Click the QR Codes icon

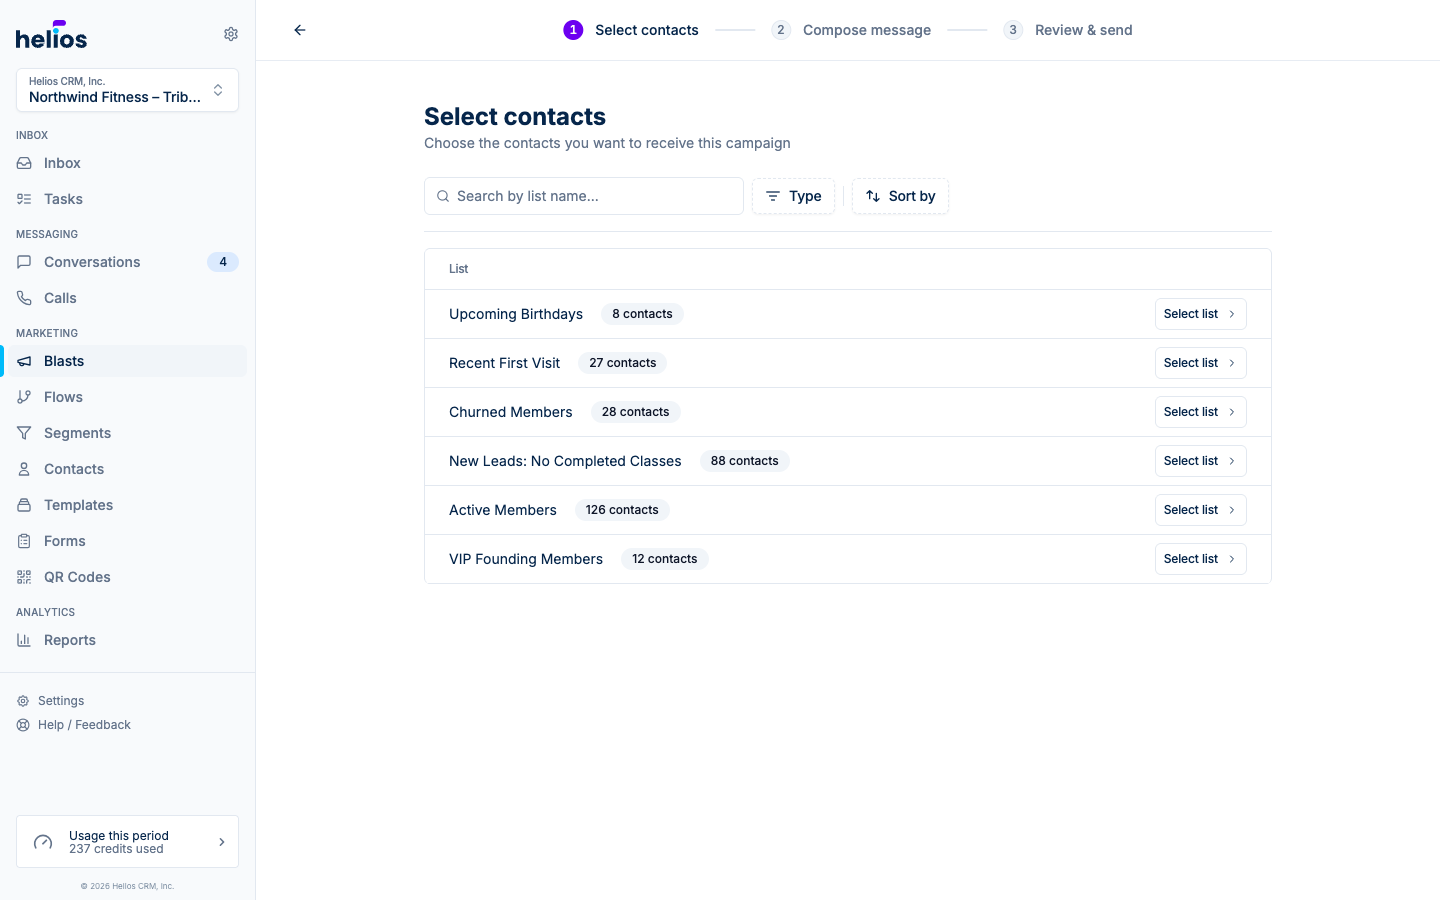[x=24, y=577]
